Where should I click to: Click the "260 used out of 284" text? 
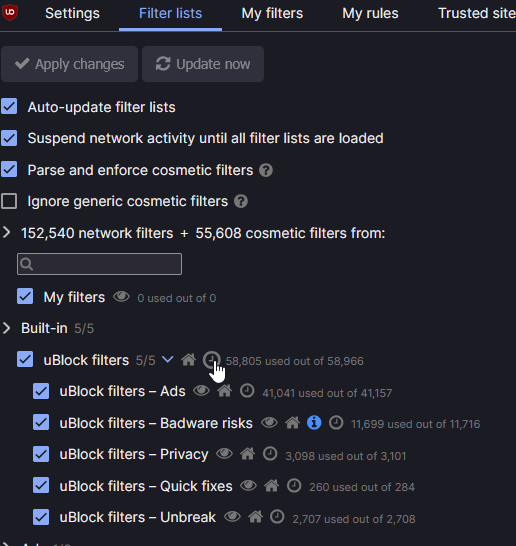pos(362,487)
